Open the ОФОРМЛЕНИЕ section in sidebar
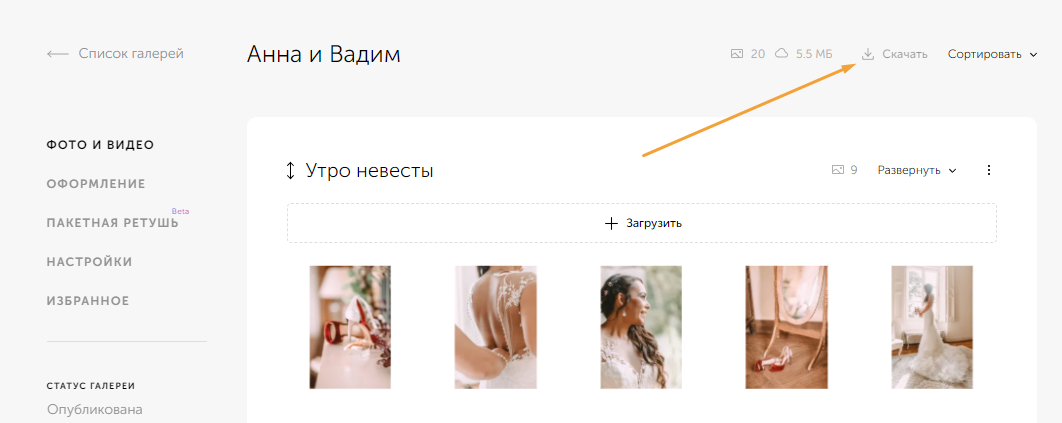The height and width of the screenshot is (423, 1062). click(x=96, y=184)
